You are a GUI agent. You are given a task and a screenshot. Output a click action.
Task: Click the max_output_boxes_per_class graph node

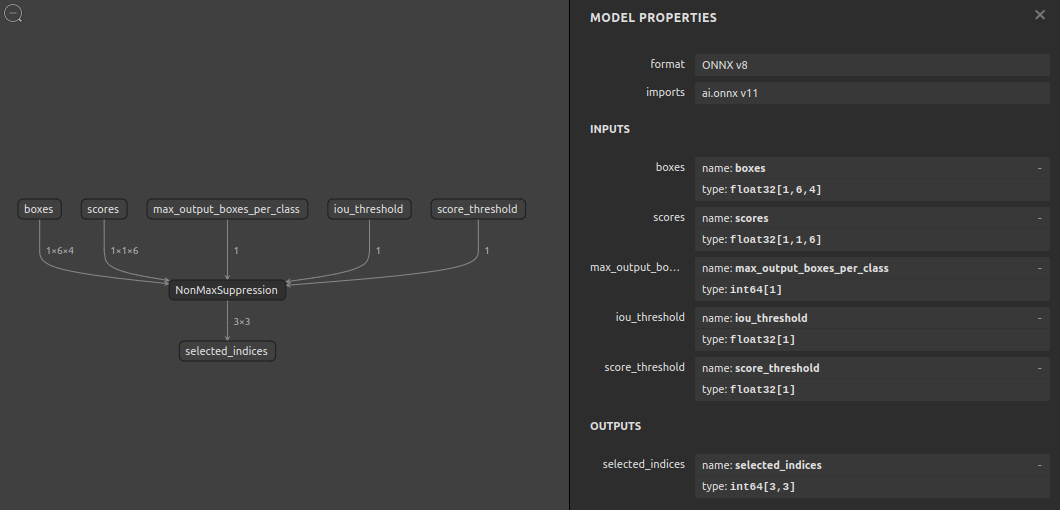tap(227, 209)
